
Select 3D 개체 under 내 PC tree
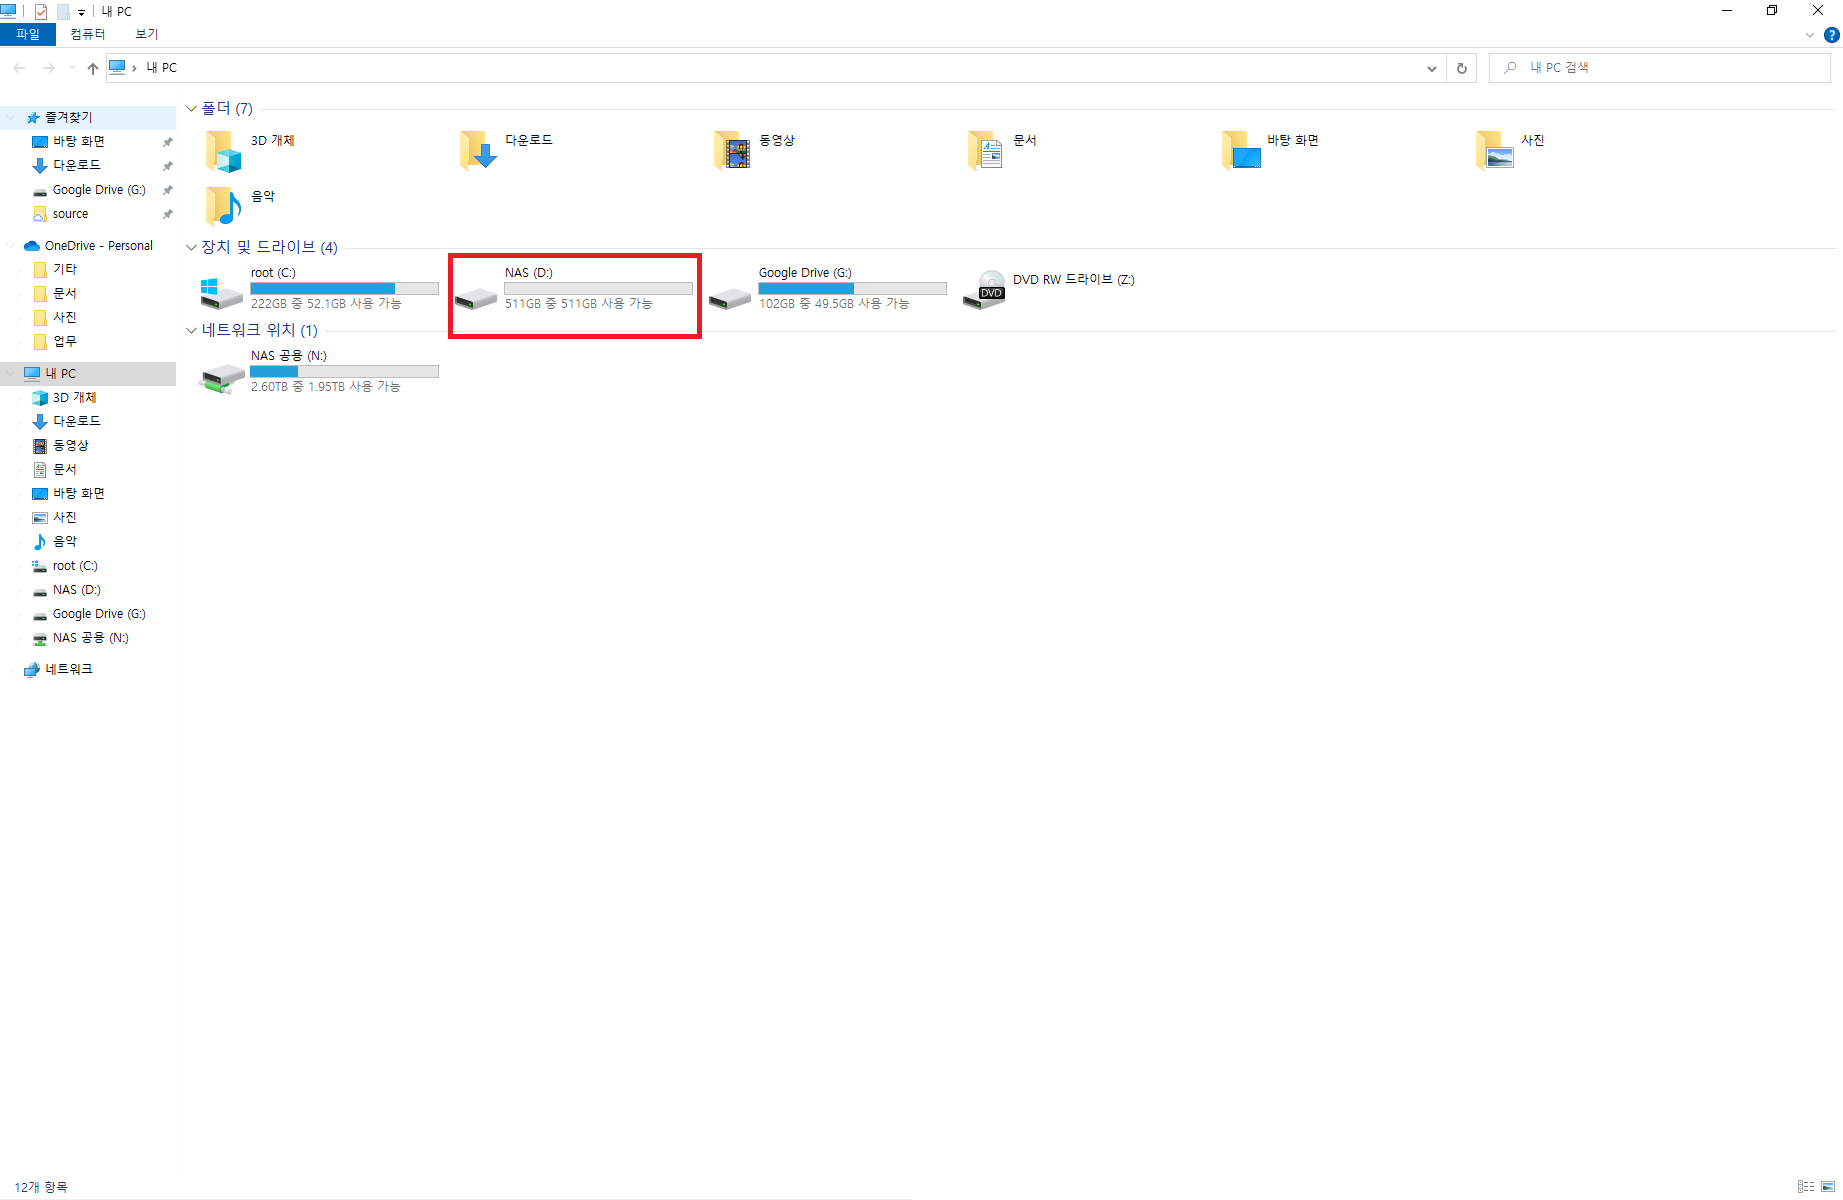[75, 398]
